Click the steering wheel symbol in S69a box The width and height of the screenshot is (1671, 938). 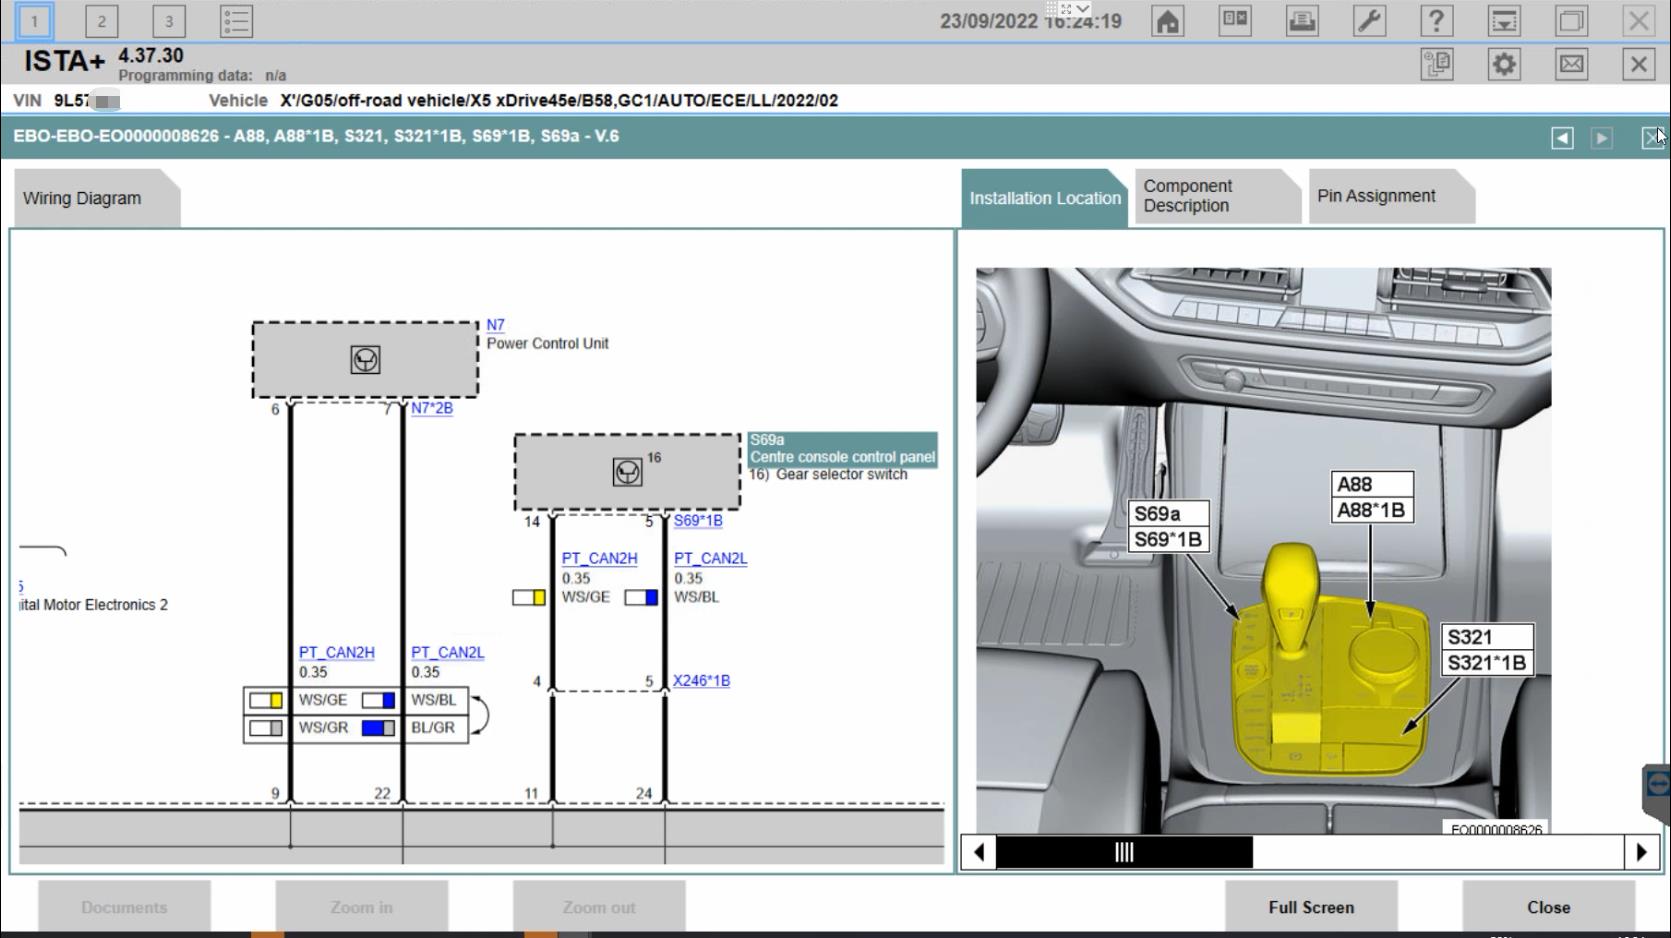[627, 472]
